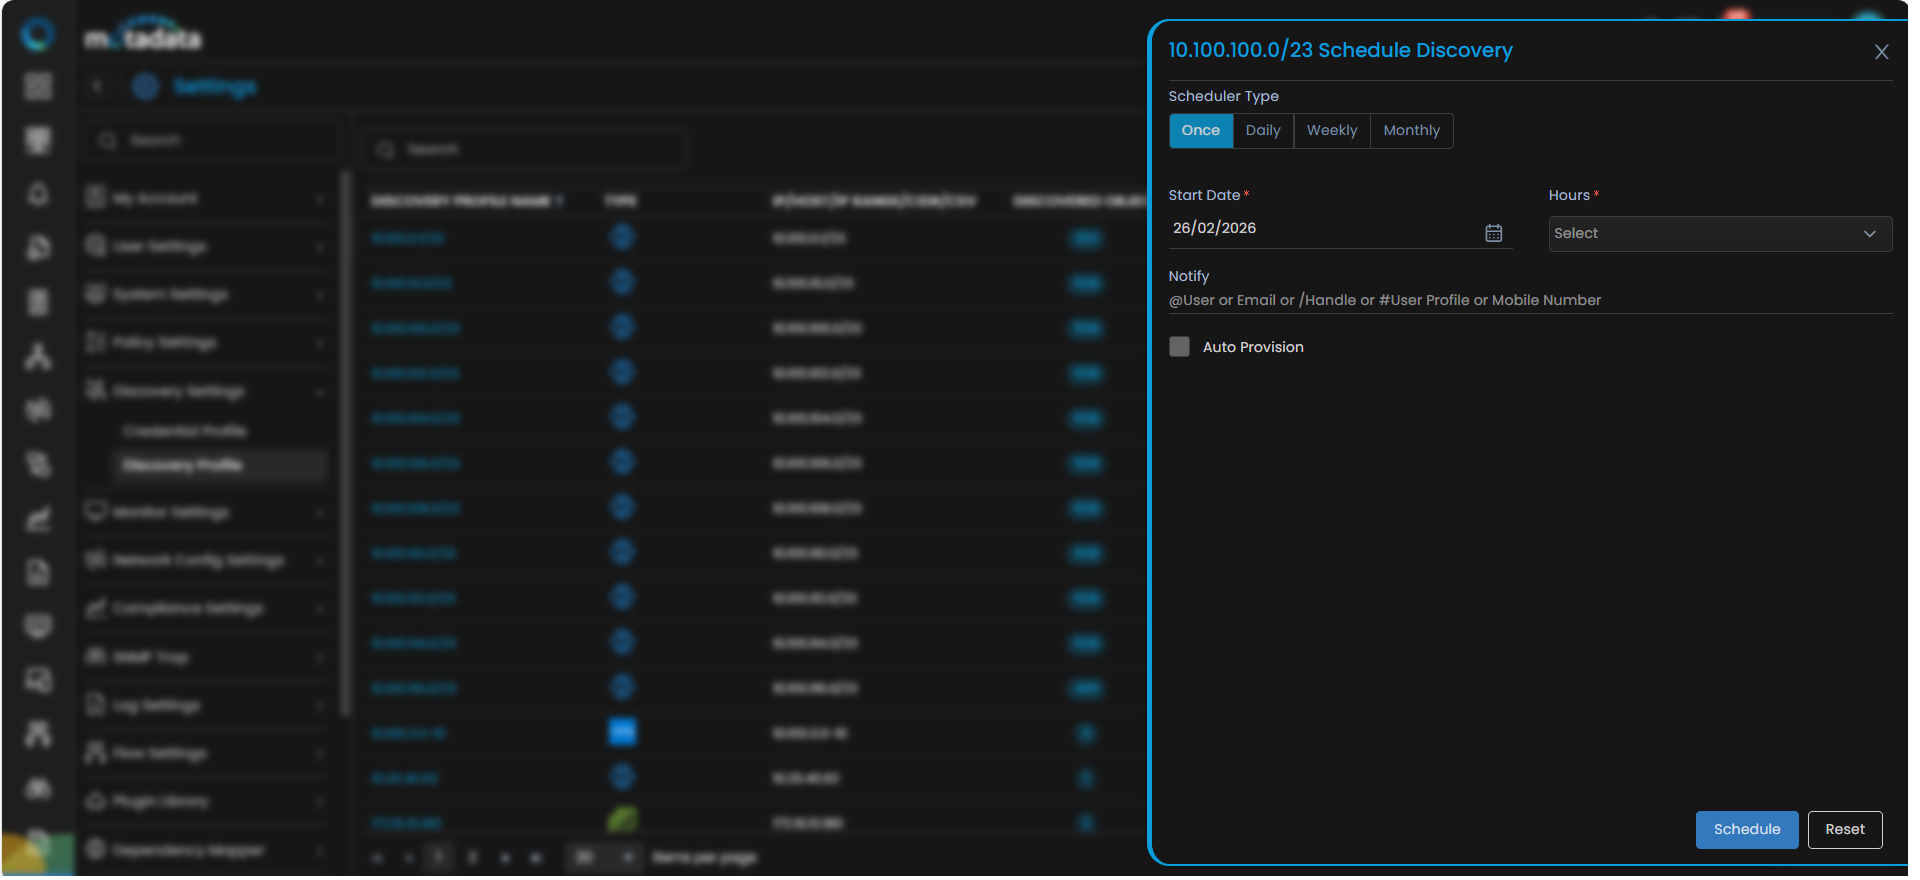Click the Motadata logo icon
The height and width of the screenshot is (880, 1920).
coord(38,35)
